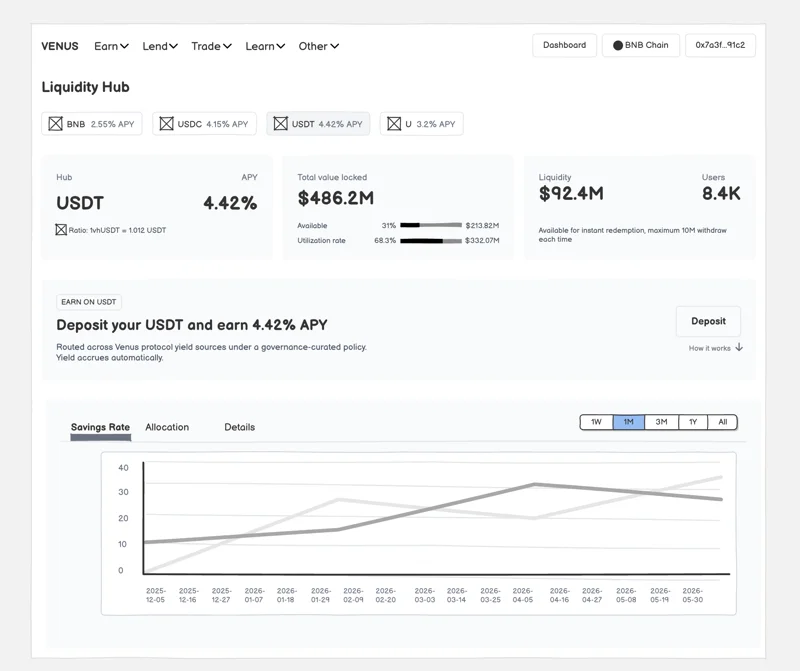Click the BNB Chain dot icon
Image resolution: width=800 pixels, height=671 pixels.
tap(618, 45)
